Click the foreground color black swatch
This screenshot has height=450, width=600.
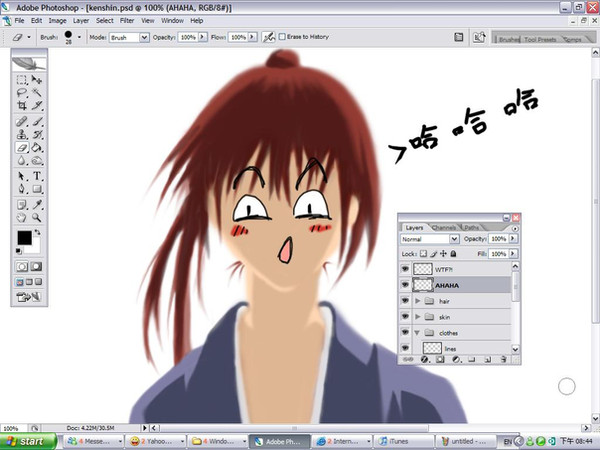24,238
